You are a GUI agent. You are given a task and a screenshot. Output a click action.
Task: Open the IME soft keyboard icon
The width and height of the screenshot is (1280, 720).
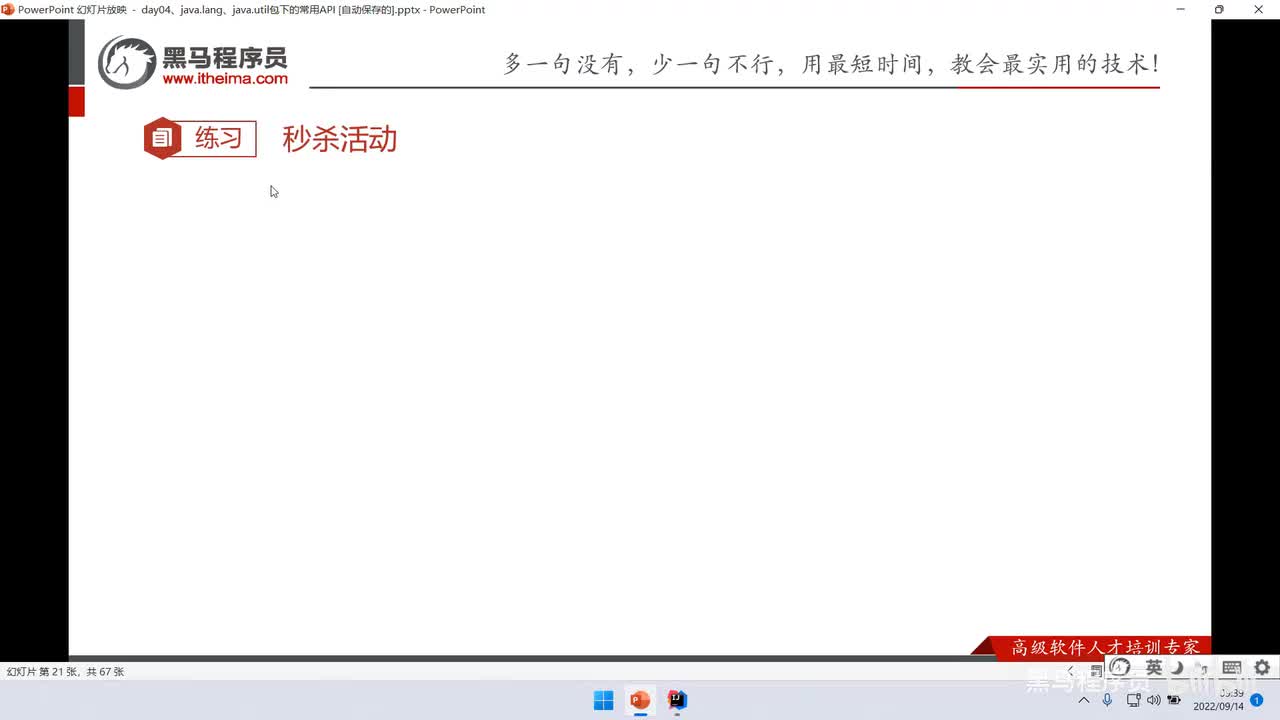(1232, 667)
